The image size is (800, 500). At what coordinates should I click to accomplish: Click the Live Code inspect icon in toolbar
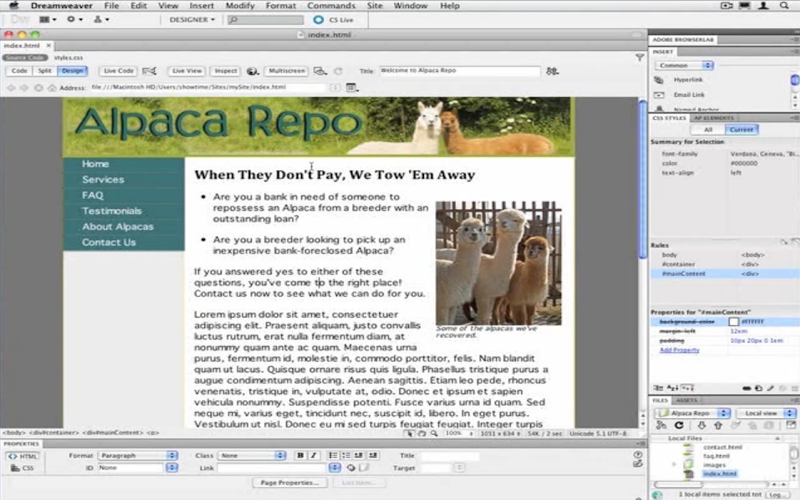pyautogui.click(x=150, y=71)
